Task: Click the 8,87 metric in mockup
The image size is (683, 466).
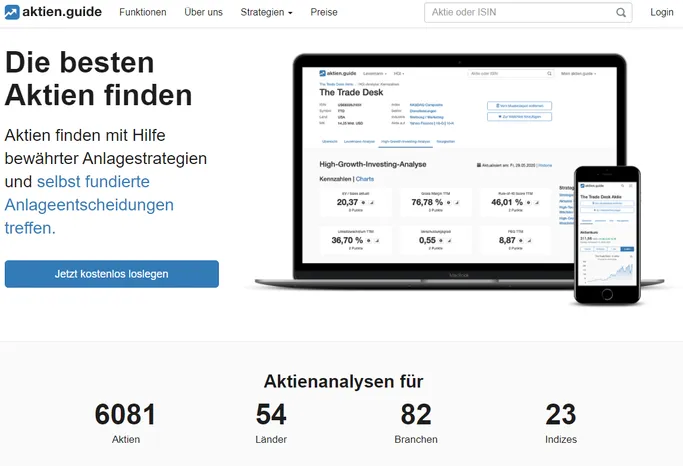Action: (x=507, y=240)
